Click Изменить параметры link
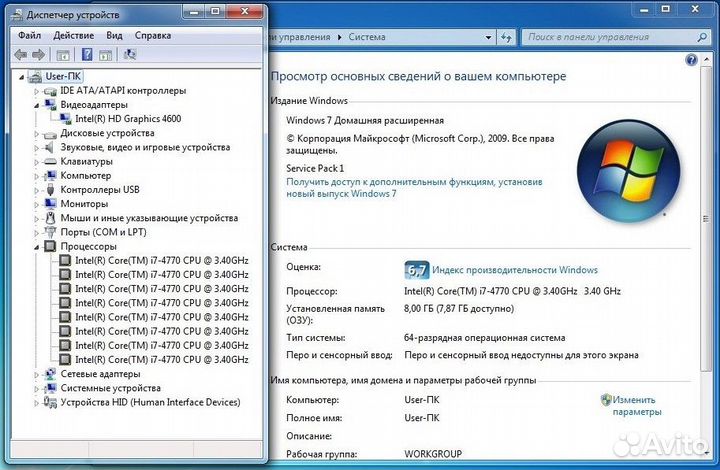Screen dimensions: 720x470 637,406
